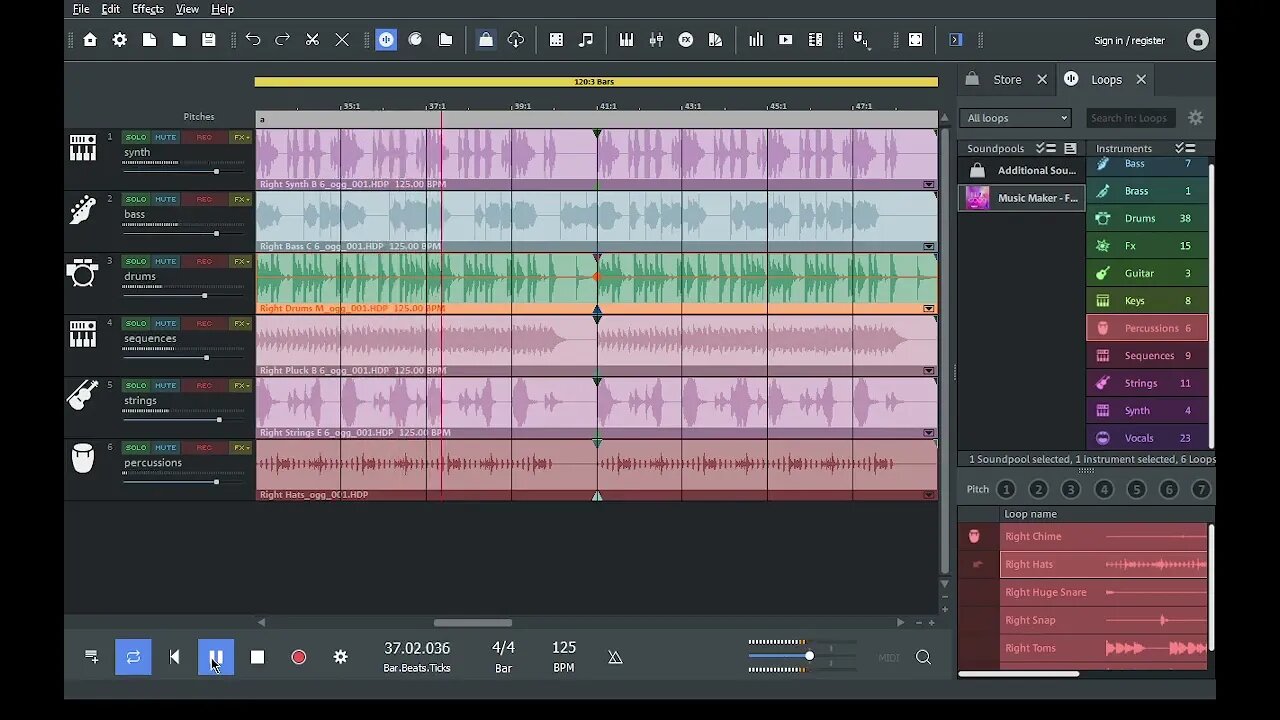Click the magnet snap icon
This screenshot has width=1280, height=720.
click(x=861, y=40)
